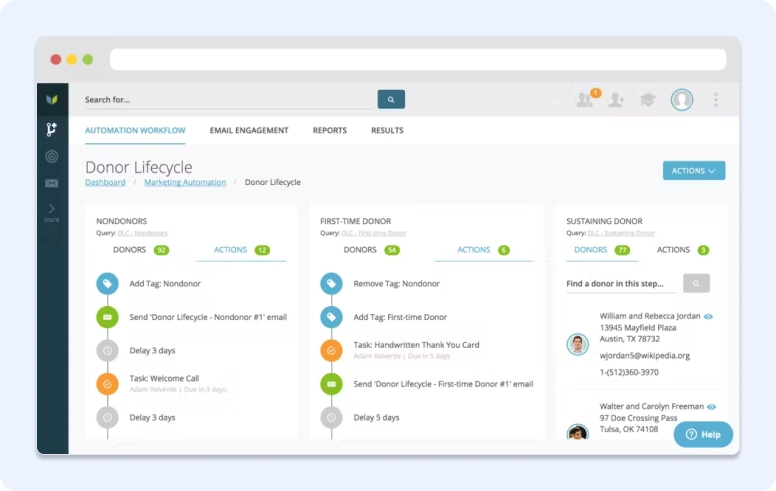
Task: Open the Actions dropdown button
Action: click(694, 171)
